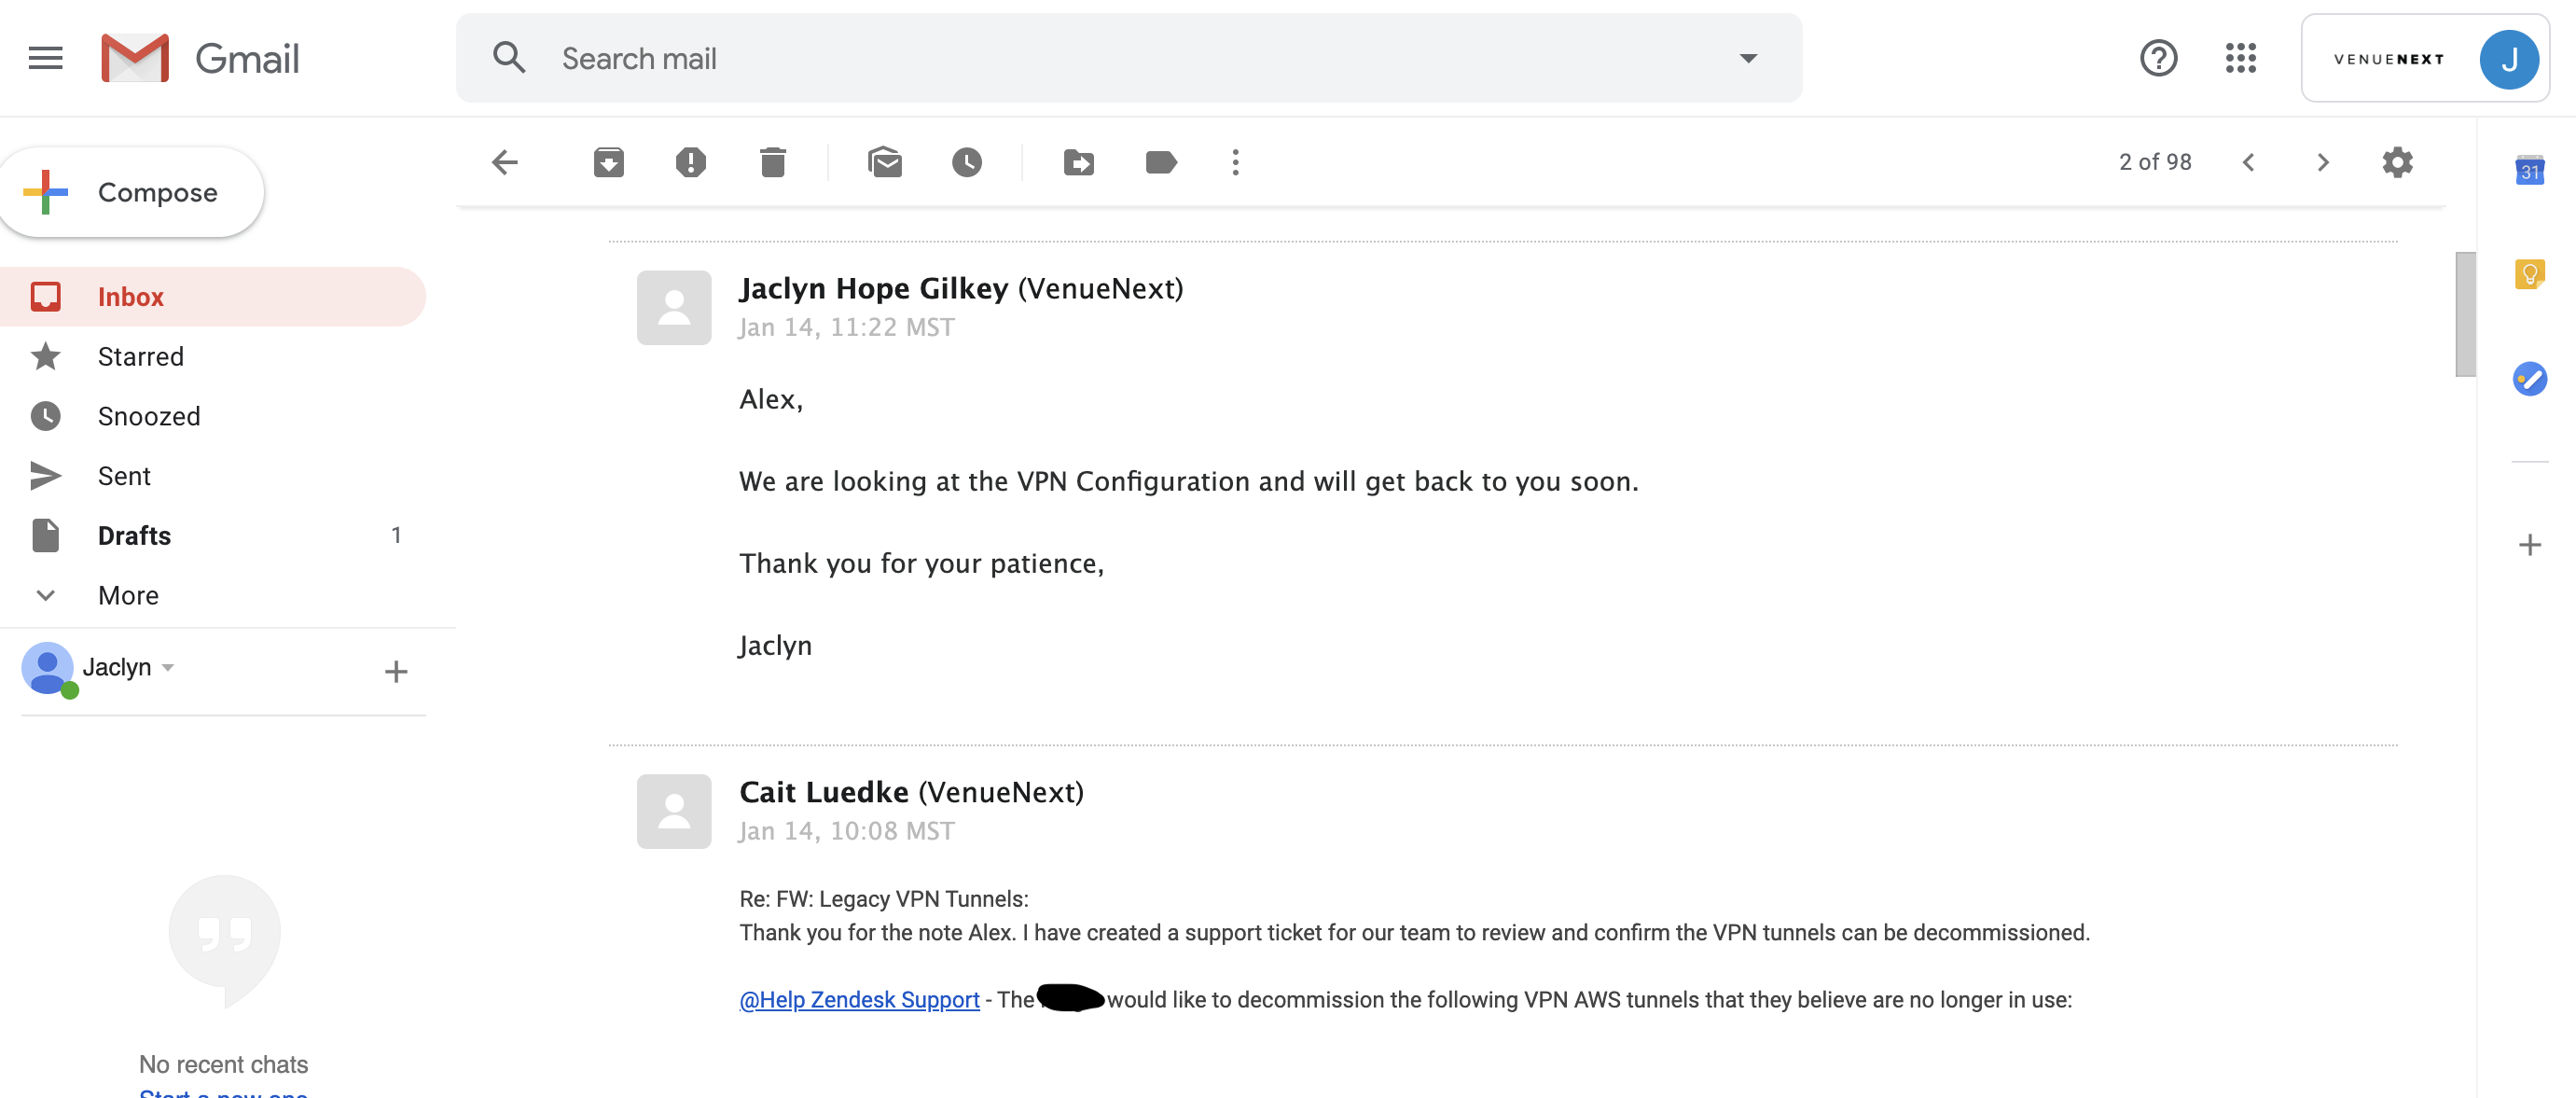Click the Compose button
Screen dimensions: 2576x1098
coord(131,192)
